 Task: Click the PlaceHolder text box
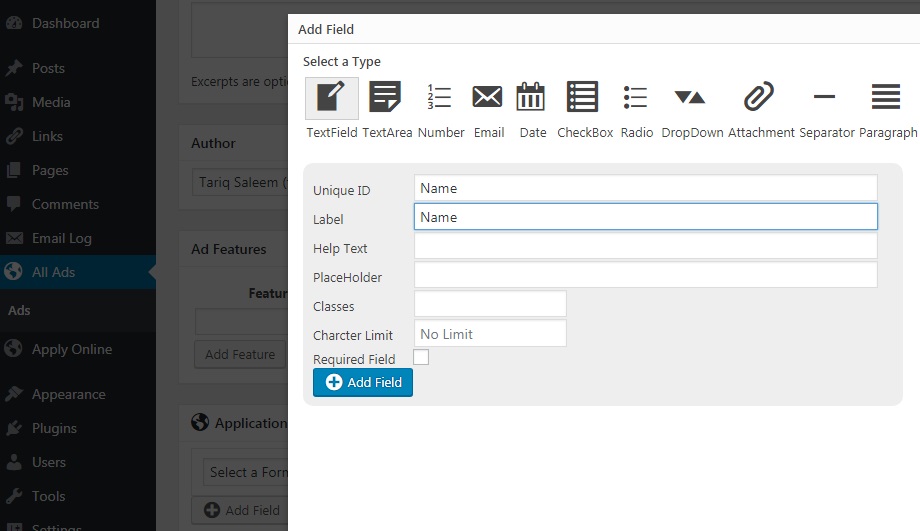(x=645, y=275)
